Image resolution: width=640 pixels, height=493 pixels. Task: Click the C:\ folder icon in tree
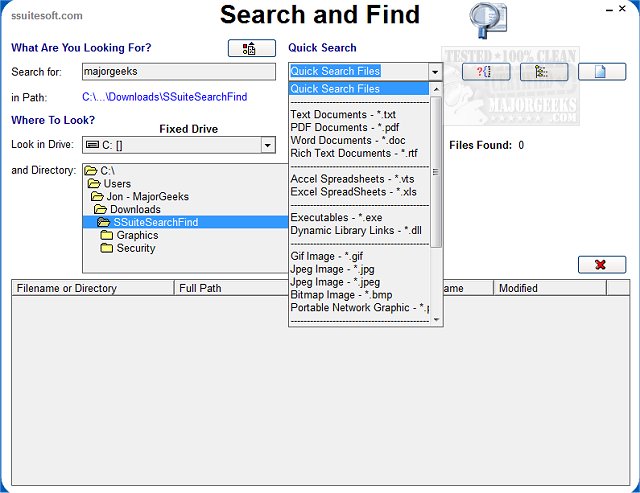tap(91, 171)
